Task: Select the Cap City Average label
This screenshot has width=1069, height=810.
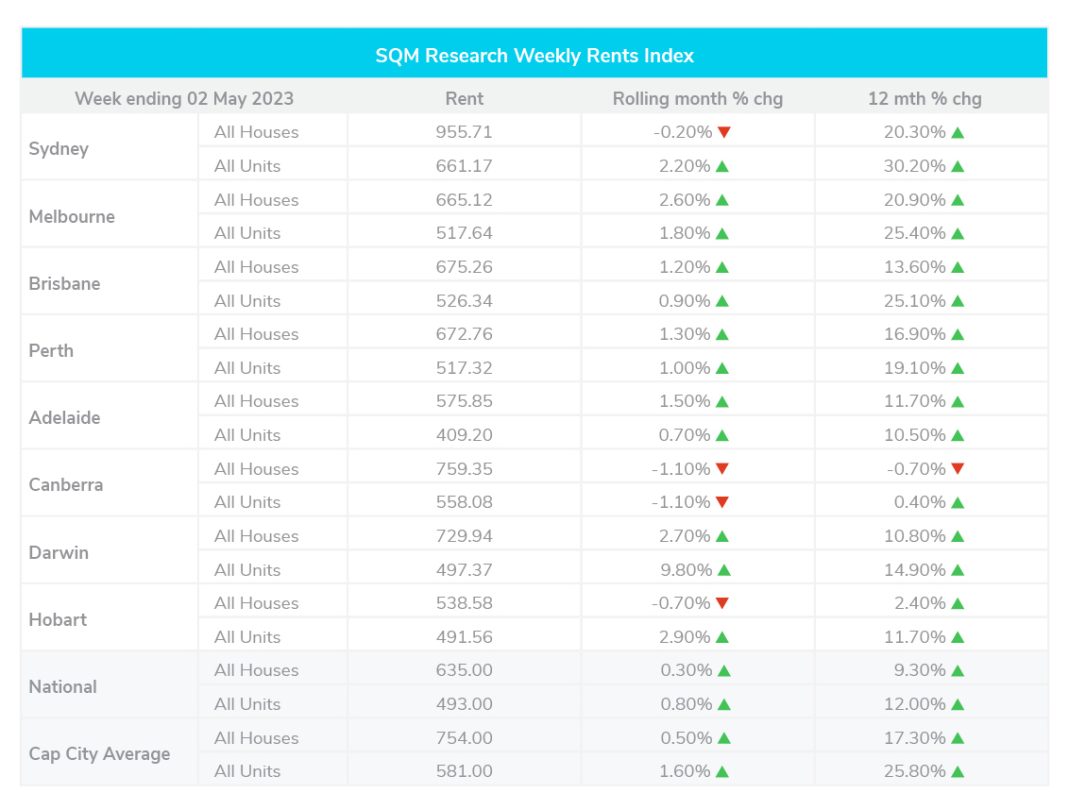Action: point(100,754)
